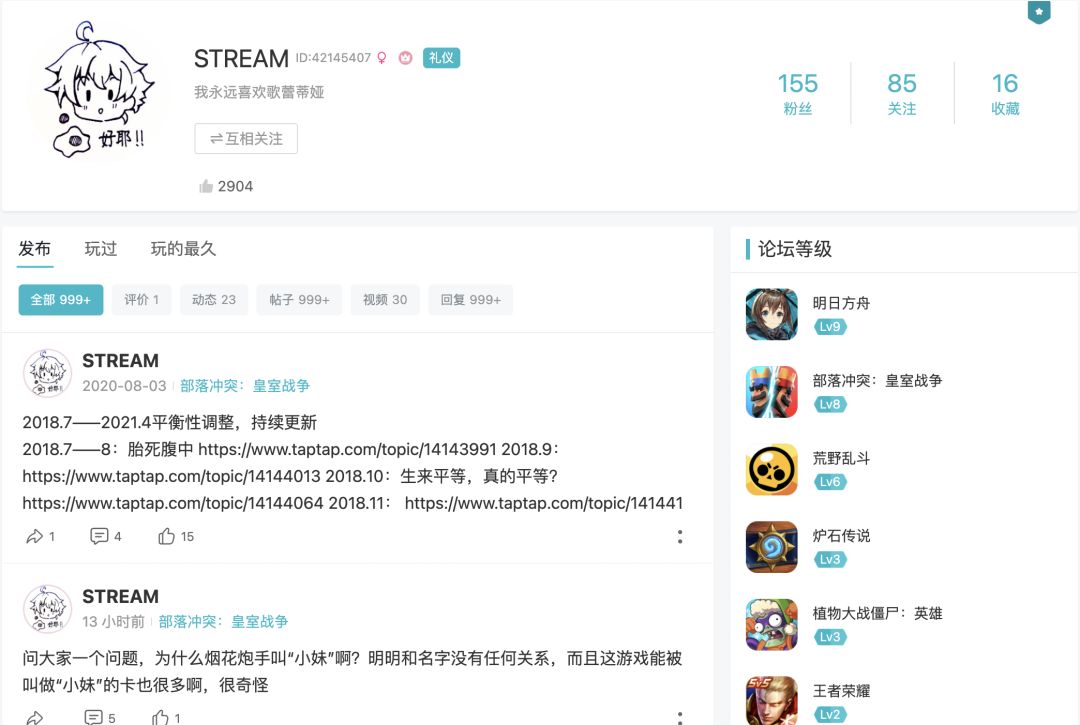
Task: Open the 明日方舟 forum name
Action: coord(841,303)
